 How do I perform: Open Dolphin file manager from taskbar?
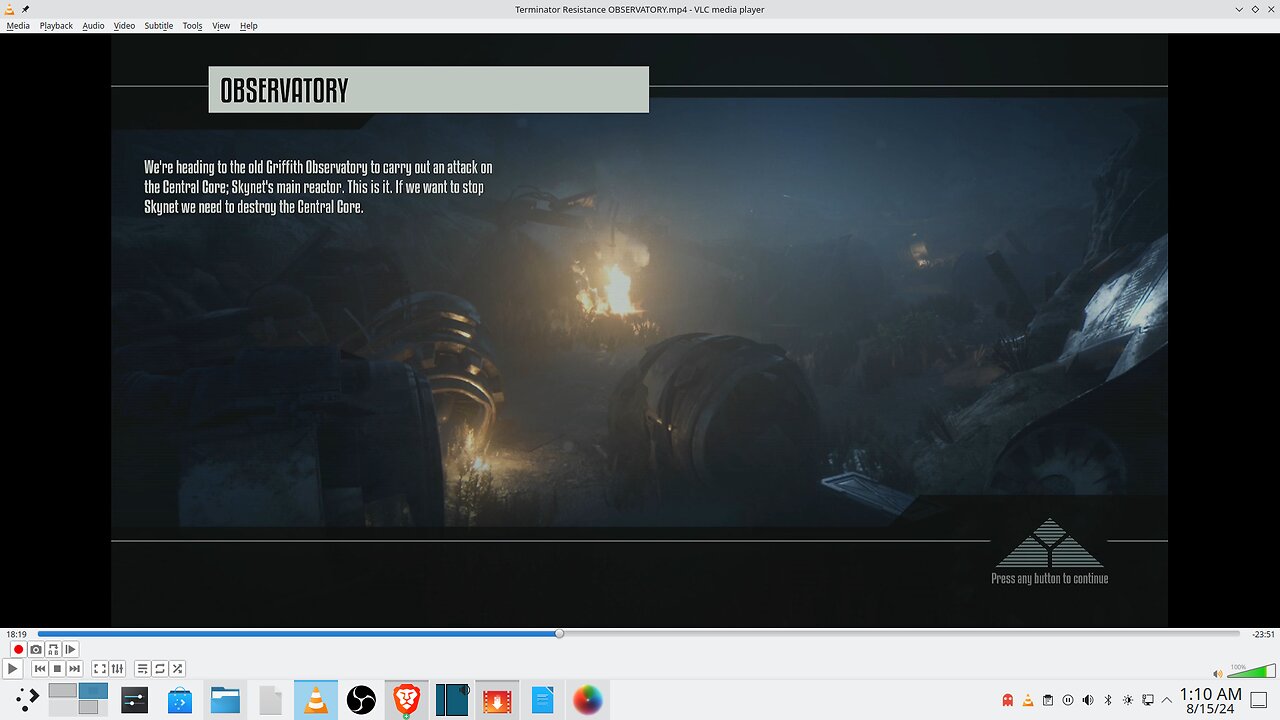point(225,699)
